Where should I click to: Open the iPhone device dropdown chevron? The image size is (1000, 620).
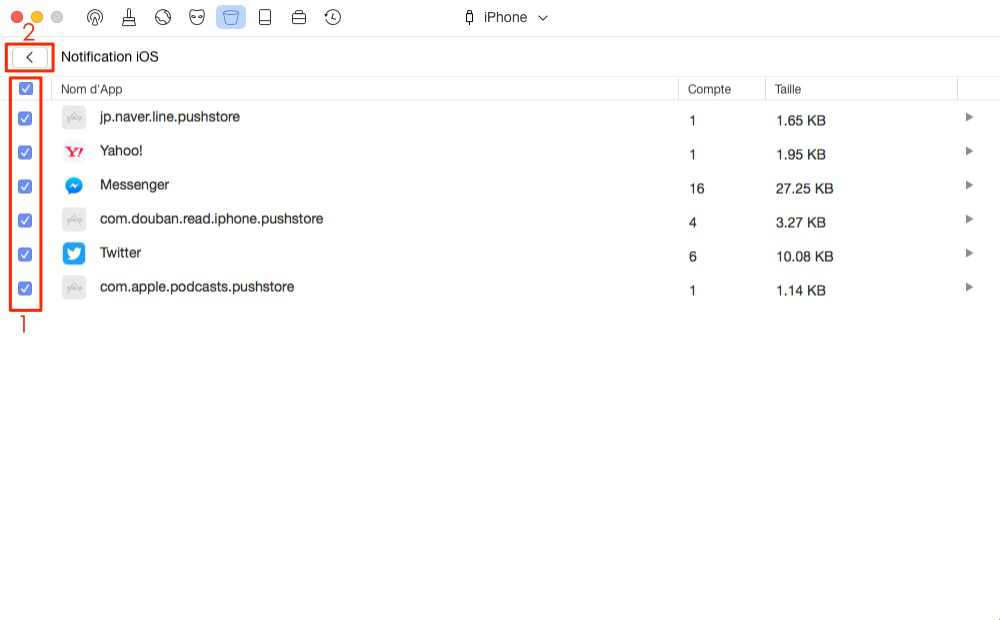point(543,18)
